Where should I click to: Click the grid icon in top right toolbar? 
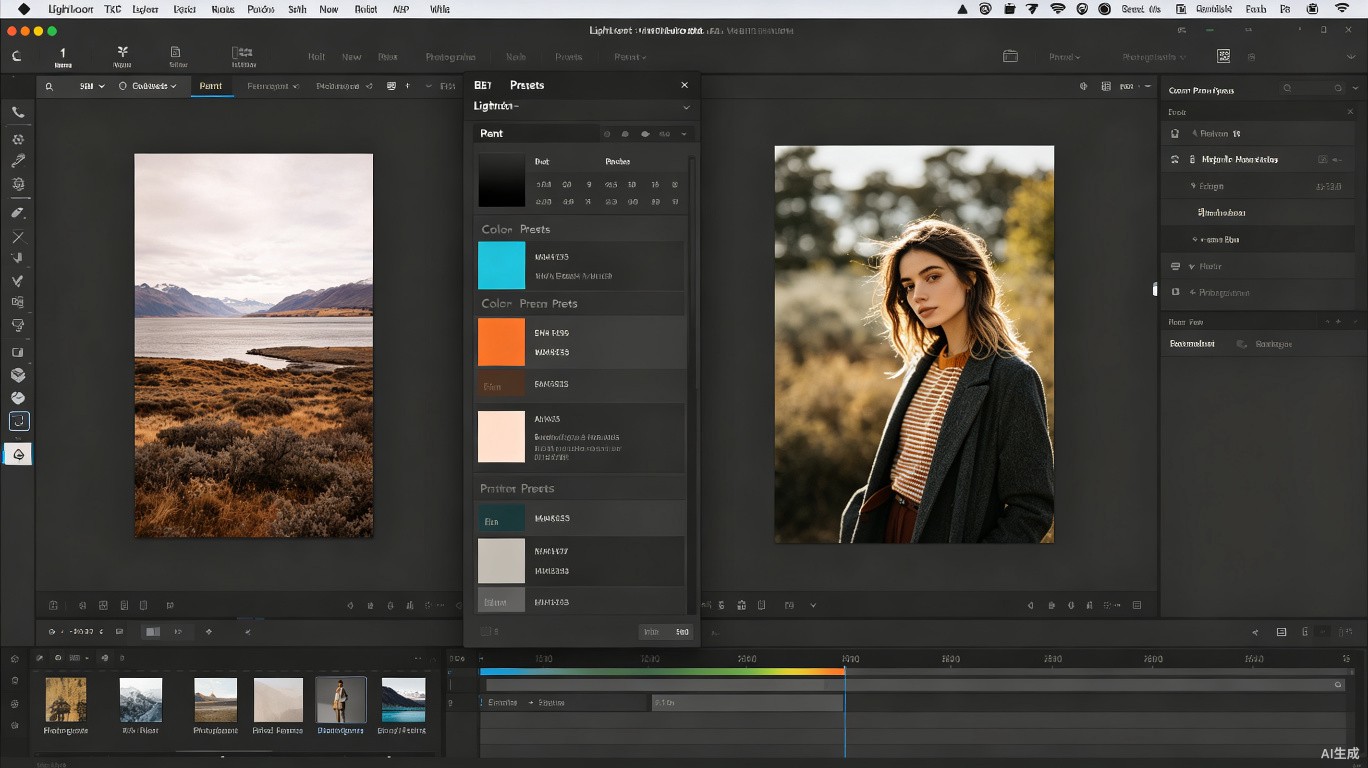1223,57
